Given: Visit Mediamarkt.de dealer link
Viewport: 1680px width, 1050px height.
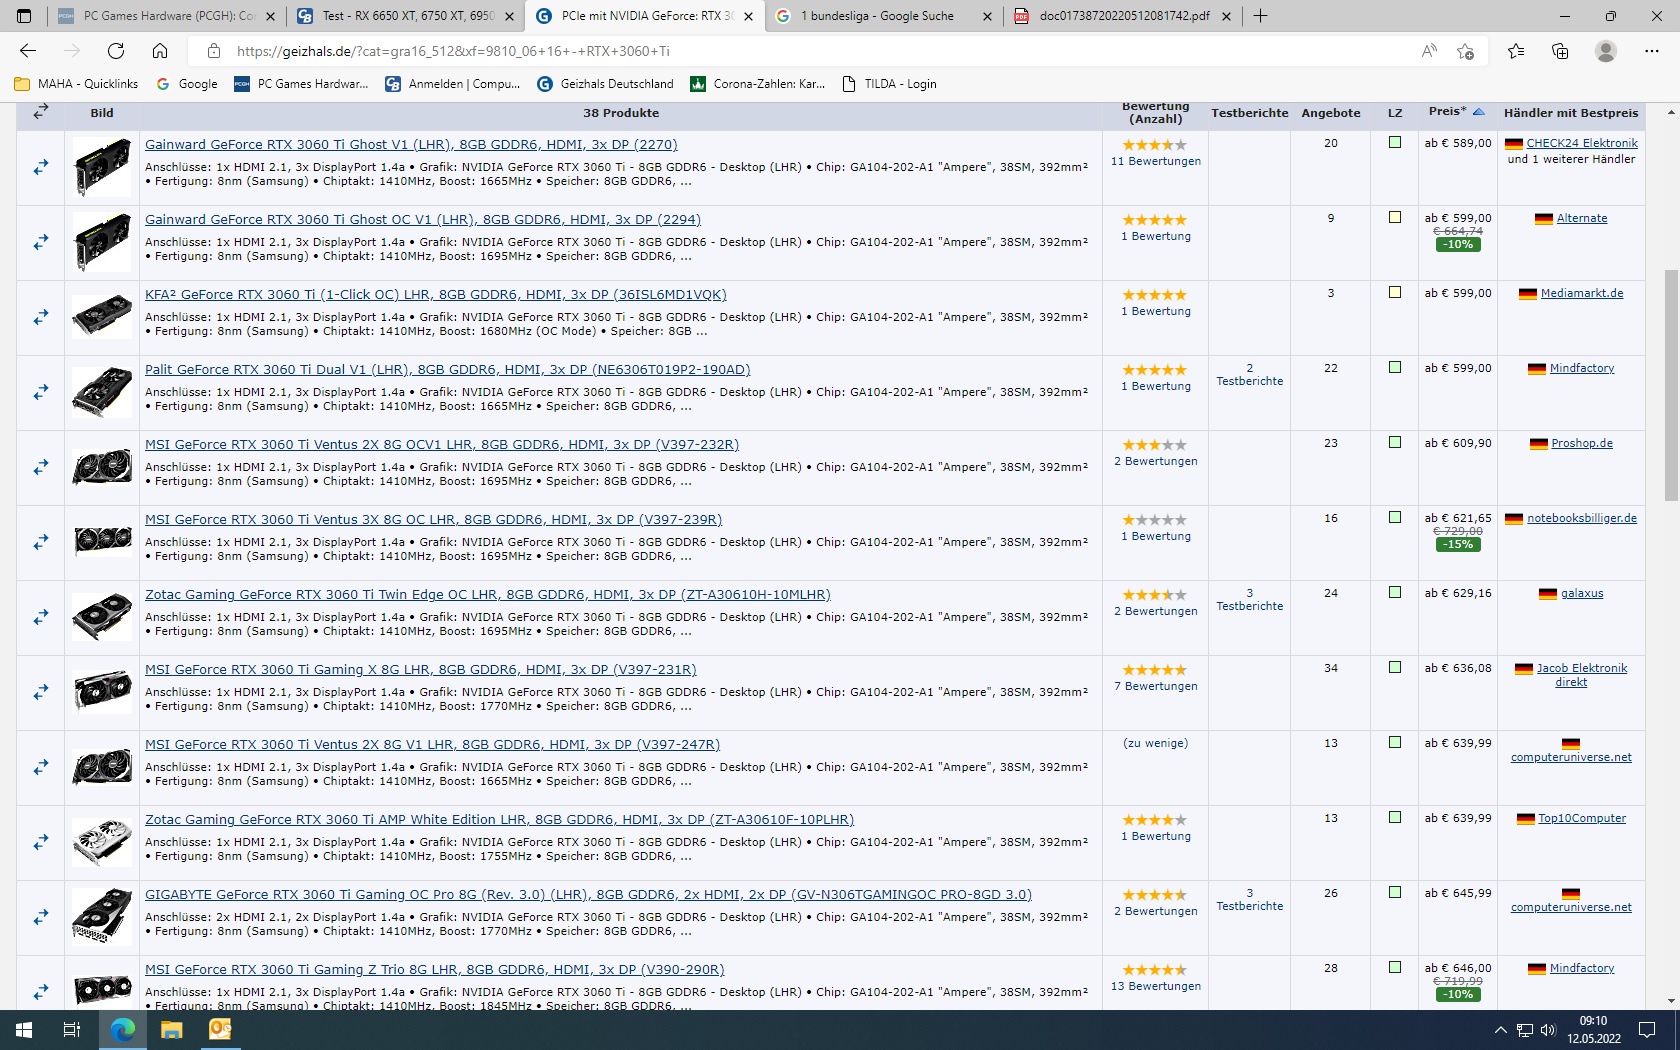Looking at the screenshot, I should coord(1581,293).
